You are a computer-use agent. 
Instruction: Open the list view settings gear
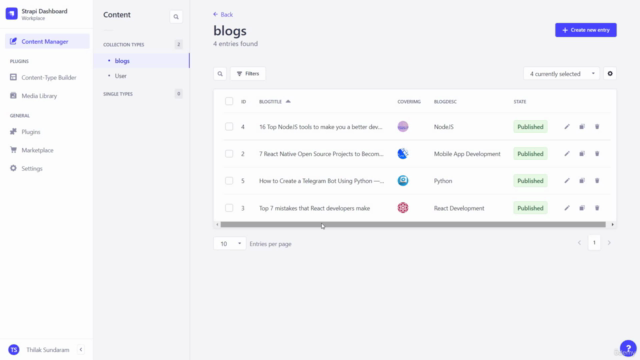coord(610,73)
